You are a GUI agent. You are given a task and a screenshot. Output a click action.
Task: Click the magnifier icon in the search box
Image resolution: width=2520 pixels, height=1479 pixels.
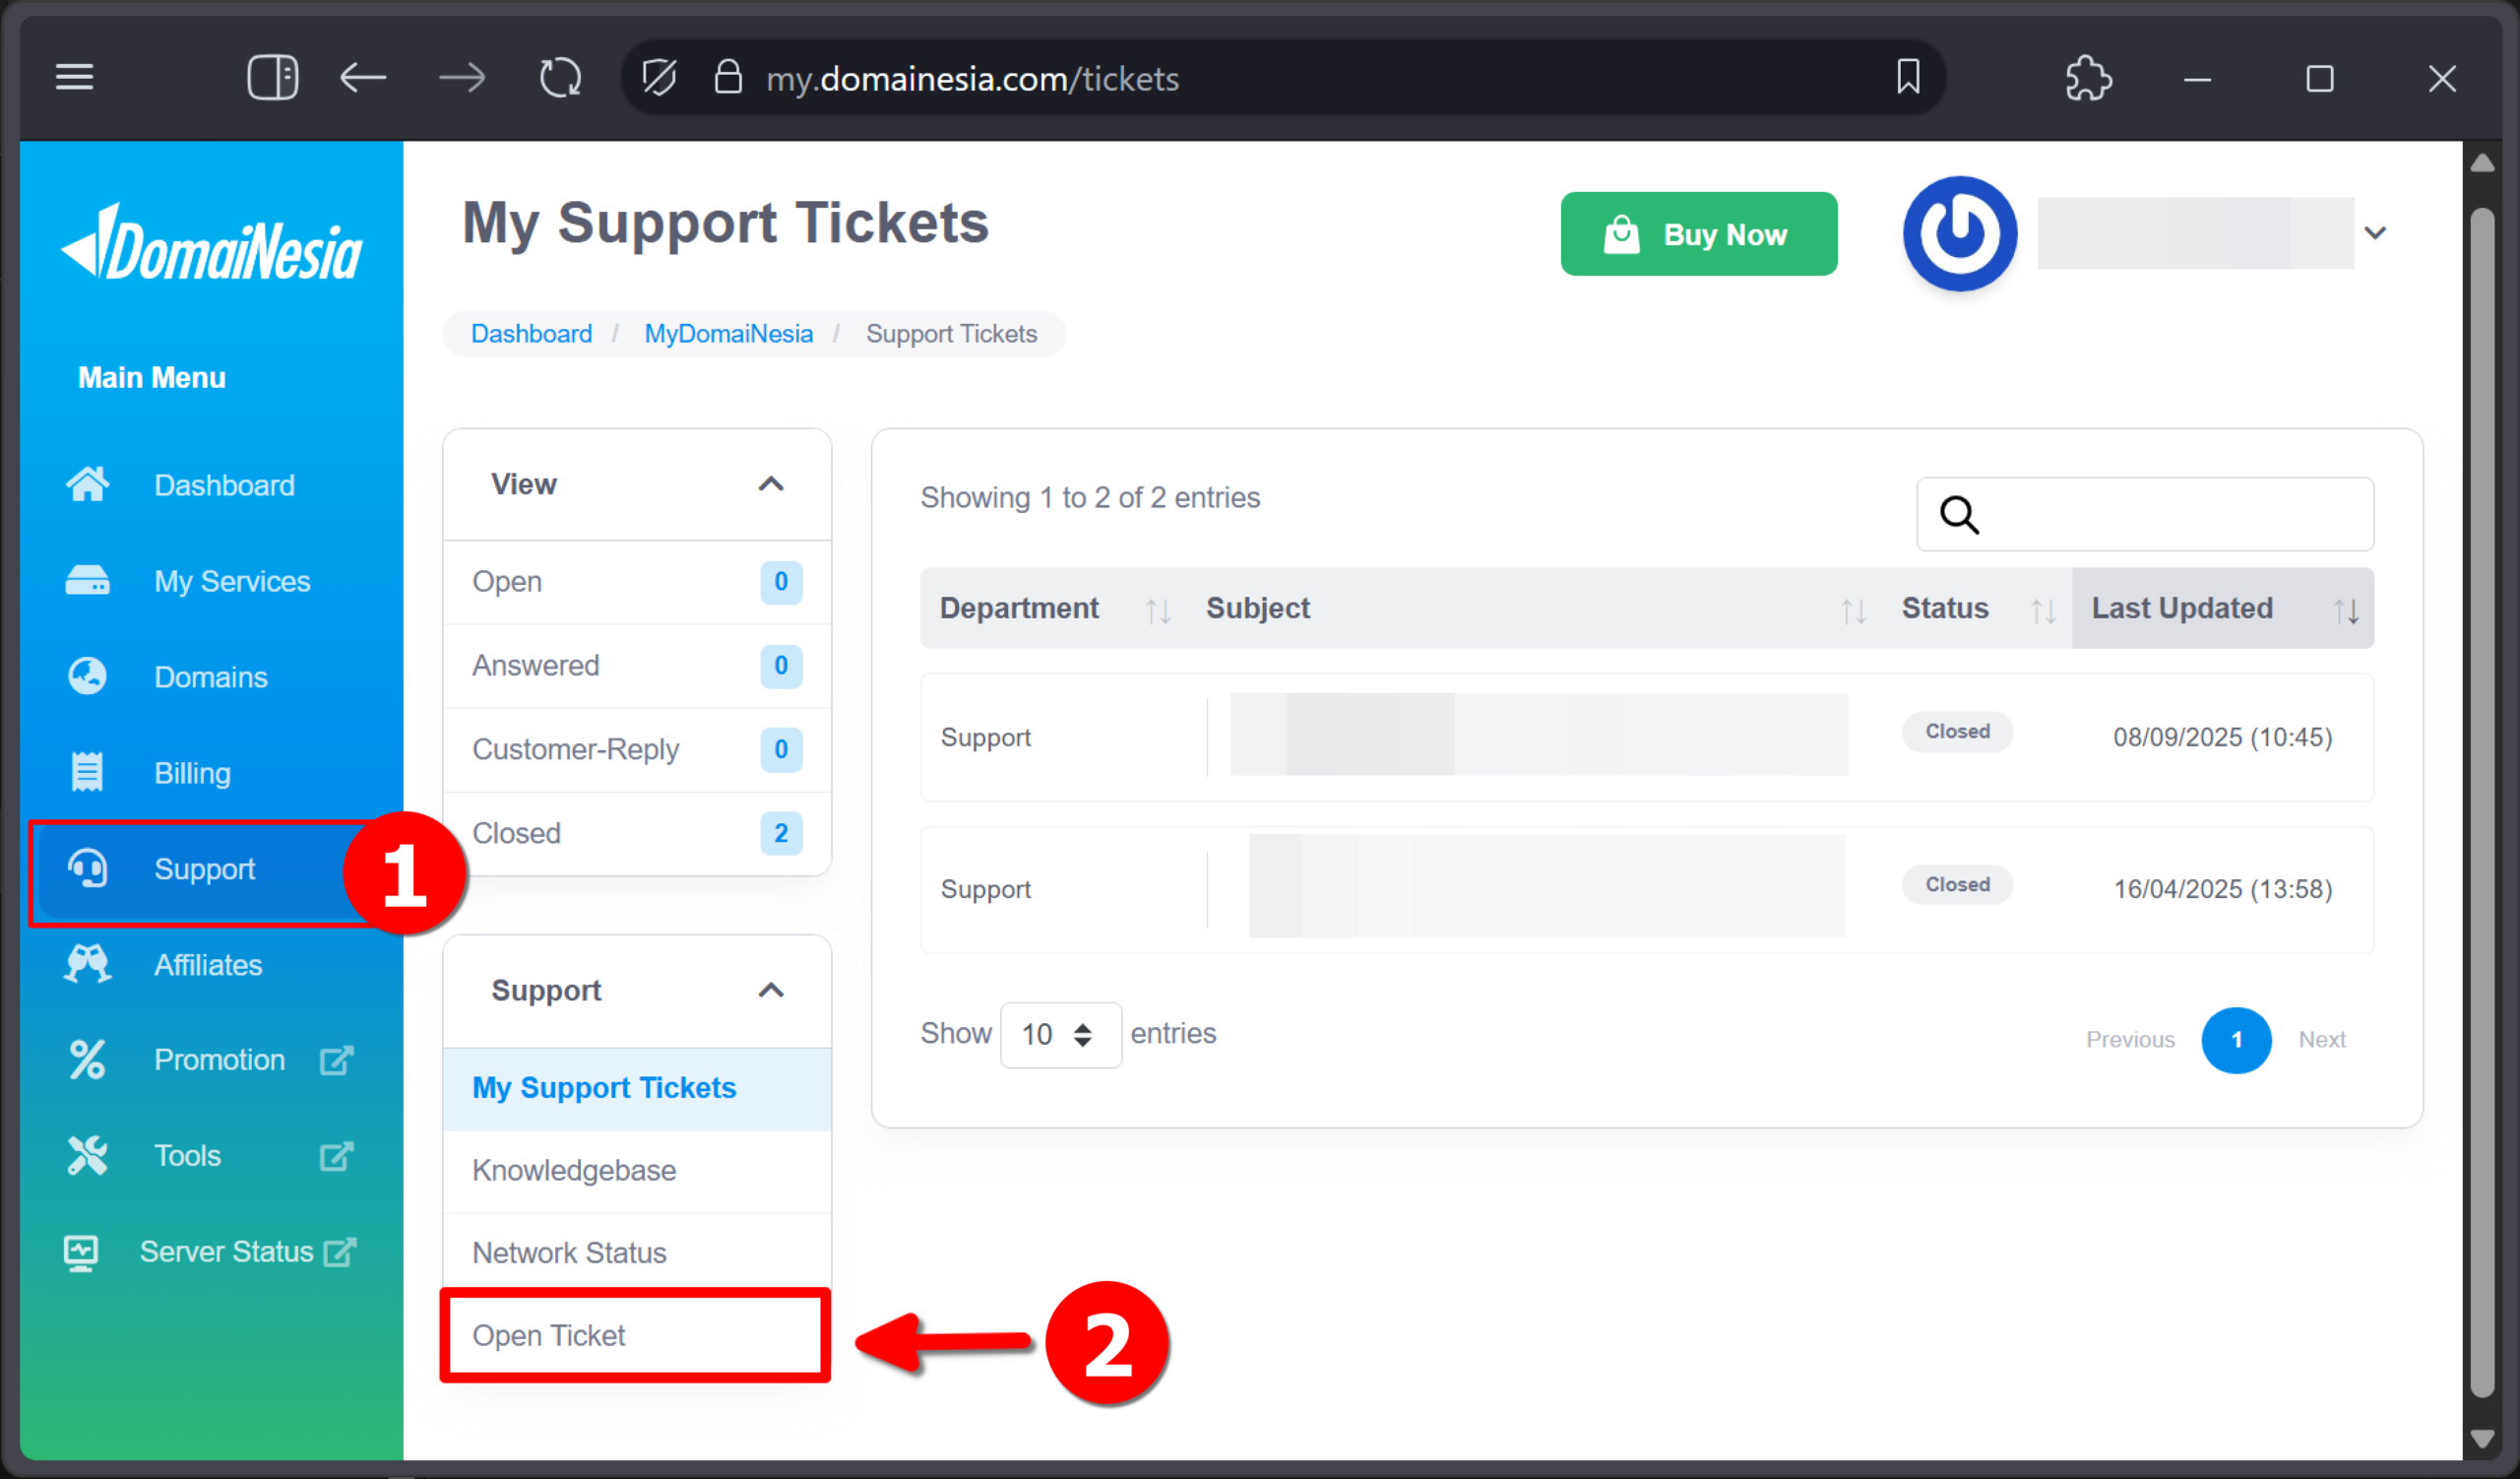[x=1959, y=515]
